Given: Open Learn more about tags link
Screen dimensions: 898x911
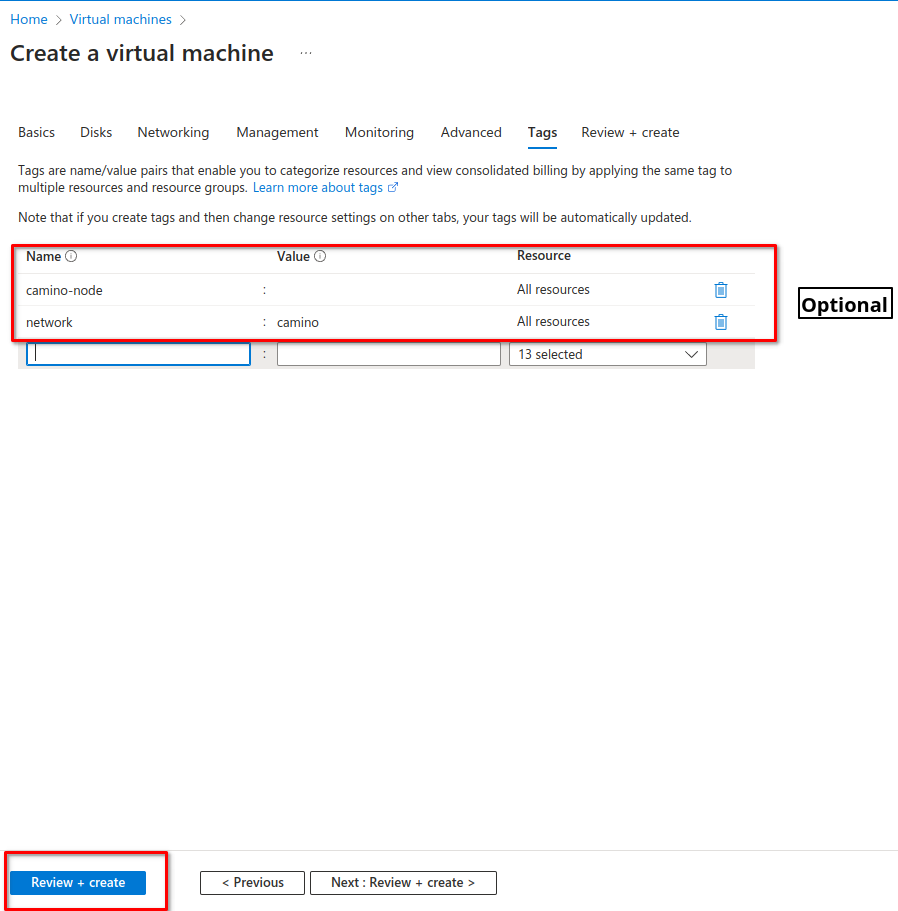Looking at the screenshot, I should [318, 188].
